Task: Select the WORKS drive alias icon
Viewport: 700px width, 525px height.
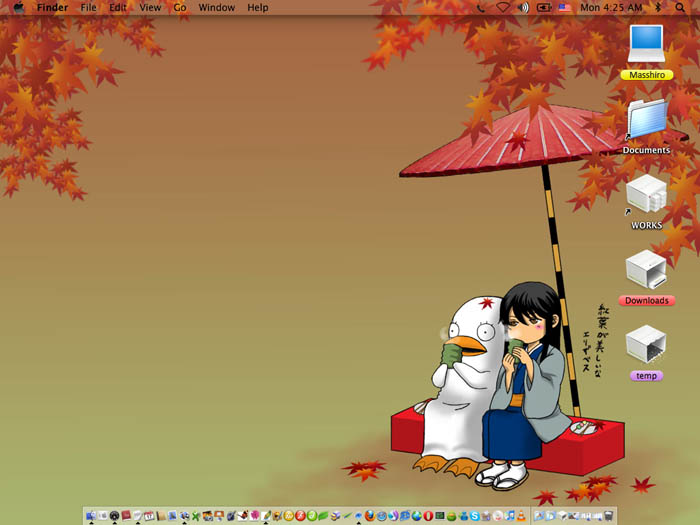Action: point(646,194)
